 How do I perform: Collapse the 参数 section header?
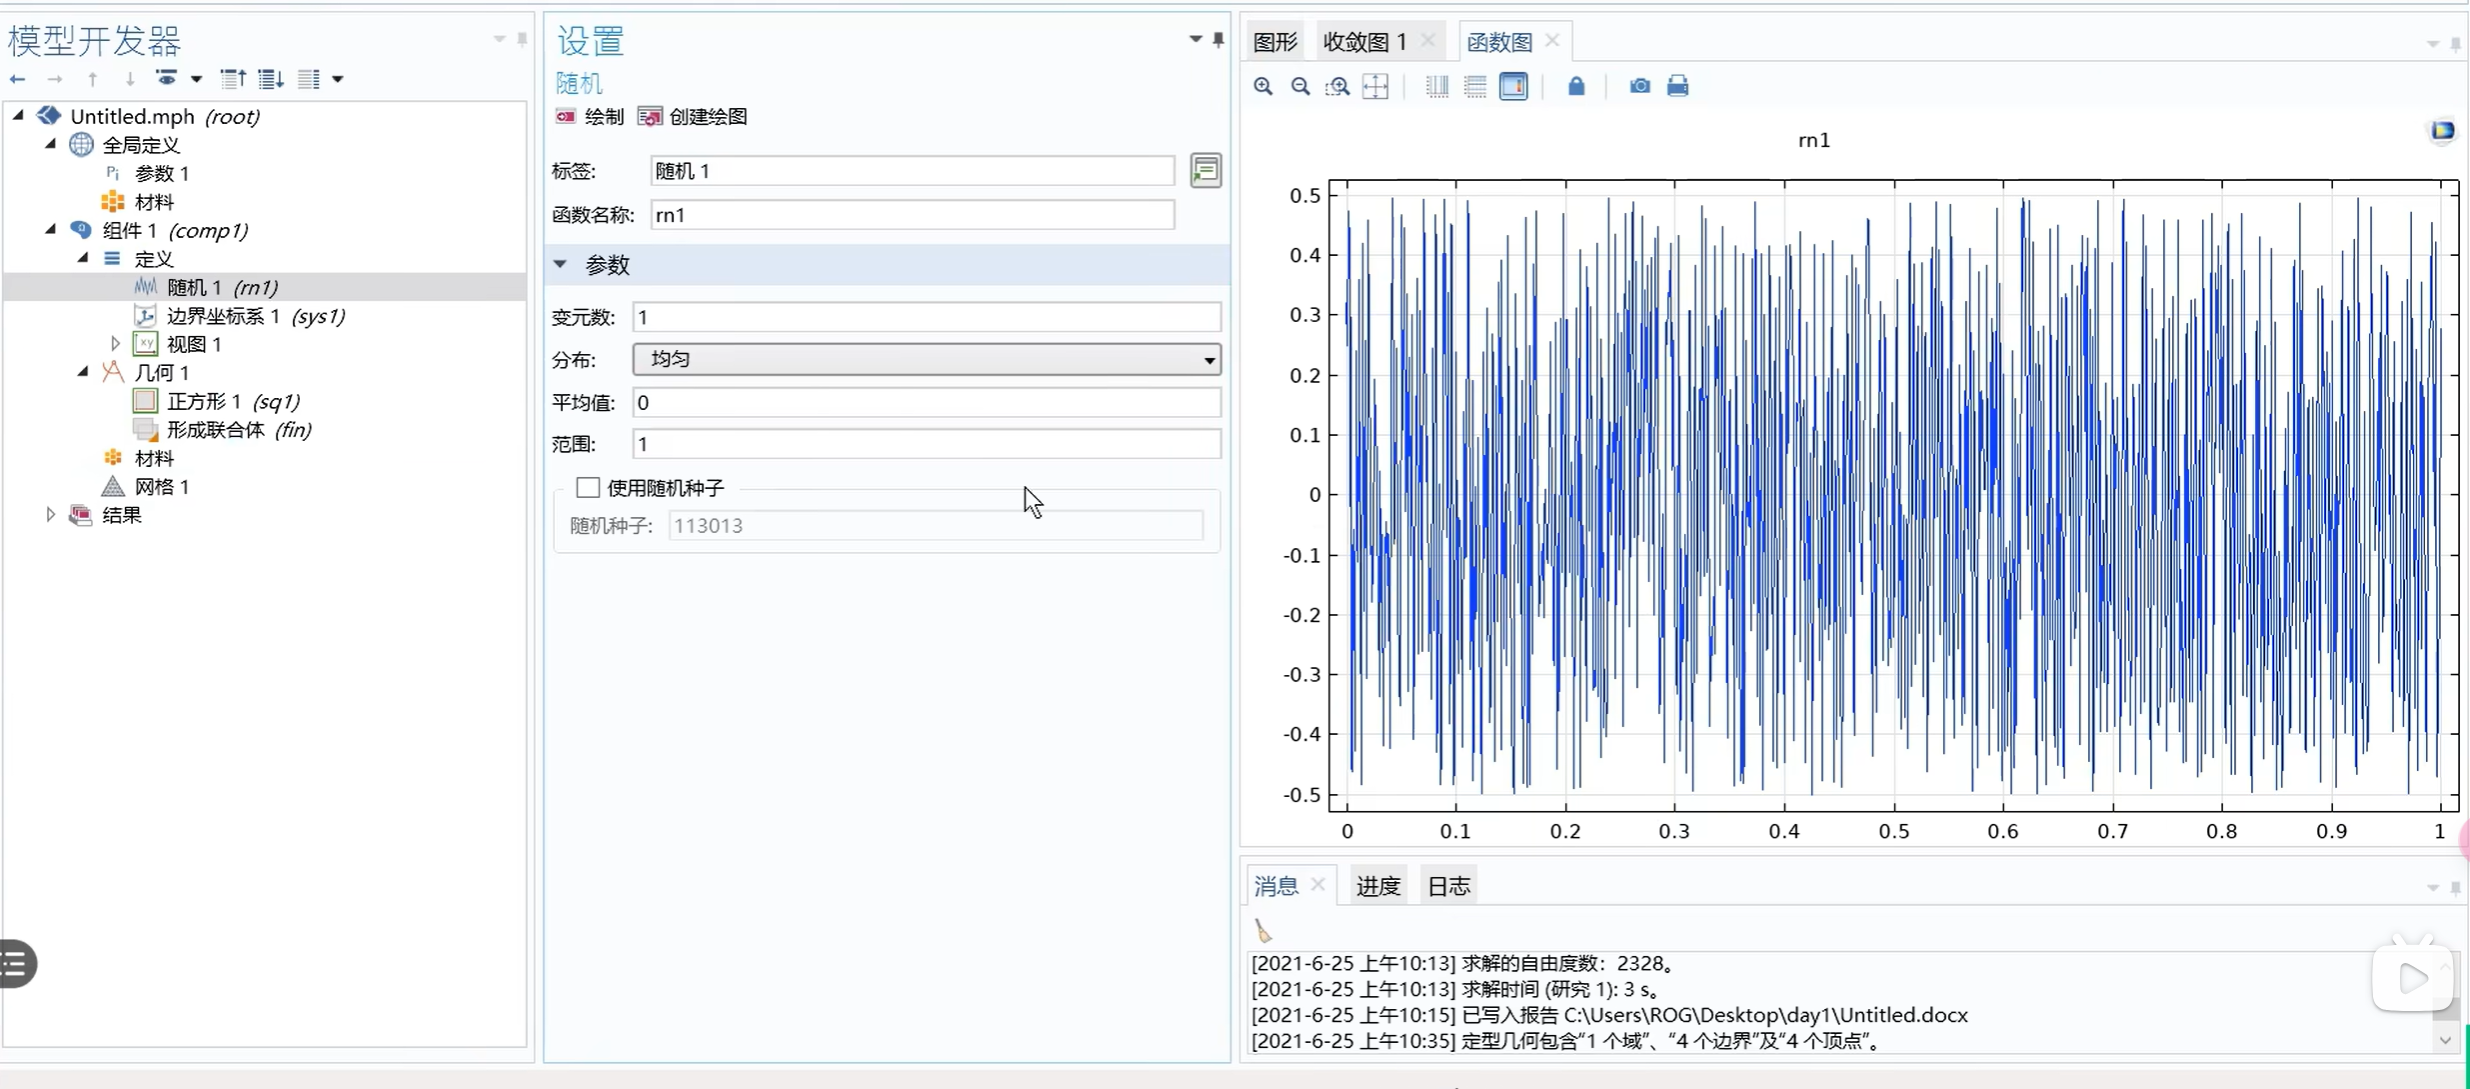point(561,265)
